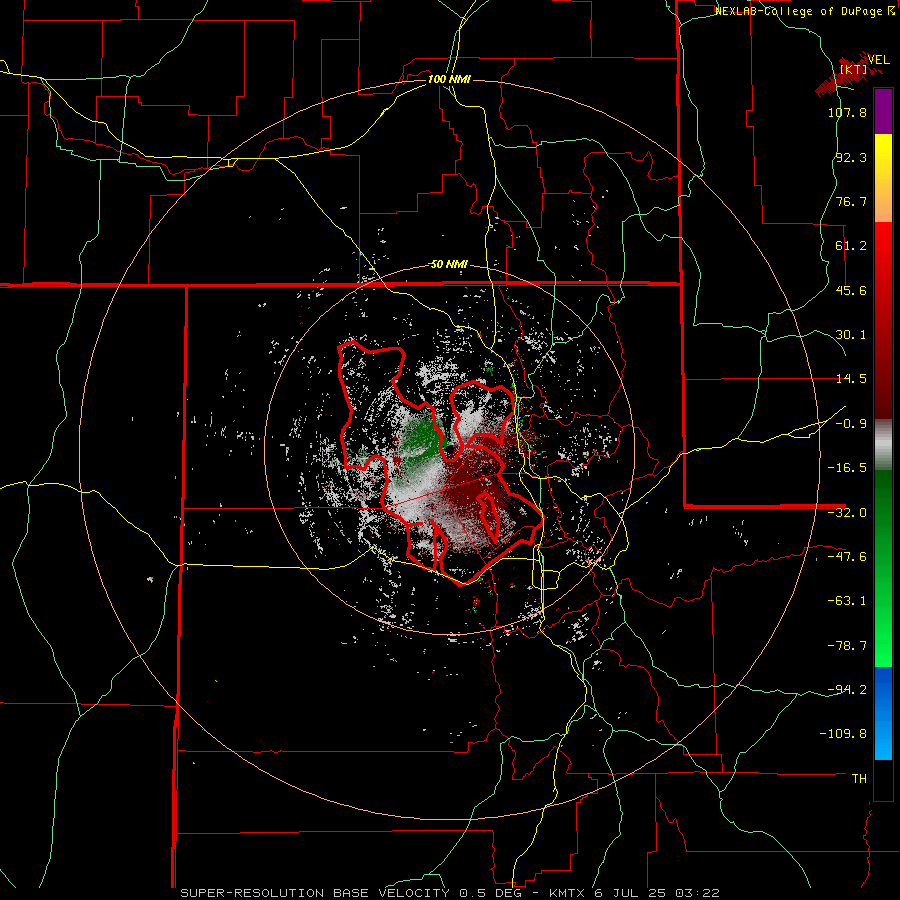Click the blue segment of the velocity color scale
The image size is (900, 900).
pyautogui.click(x=883, y=713)
